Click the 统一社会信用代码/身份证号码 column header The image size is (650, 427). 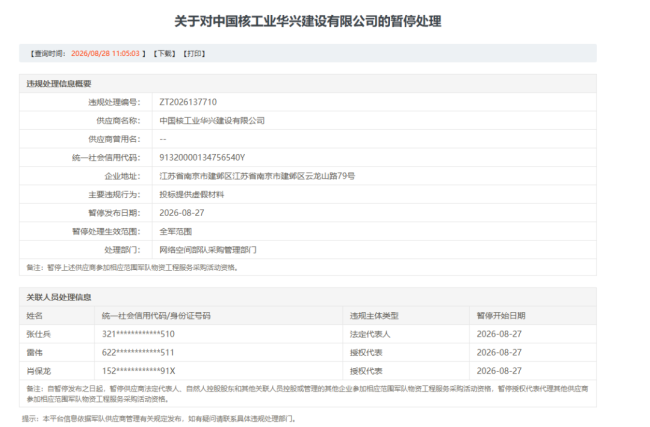[x=156, y=316]
